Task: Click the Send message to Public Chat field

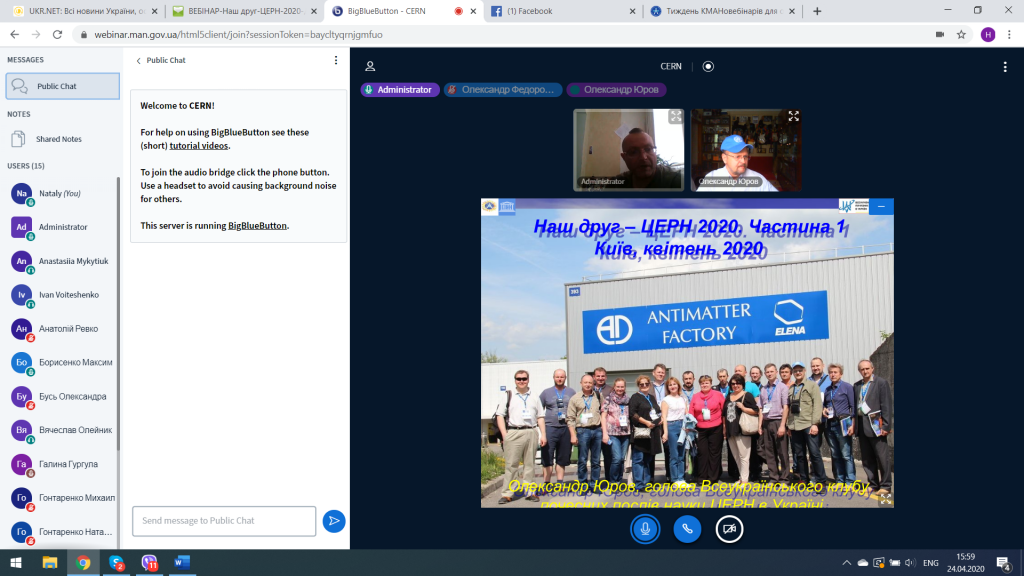Action: (x=224, y=520)
